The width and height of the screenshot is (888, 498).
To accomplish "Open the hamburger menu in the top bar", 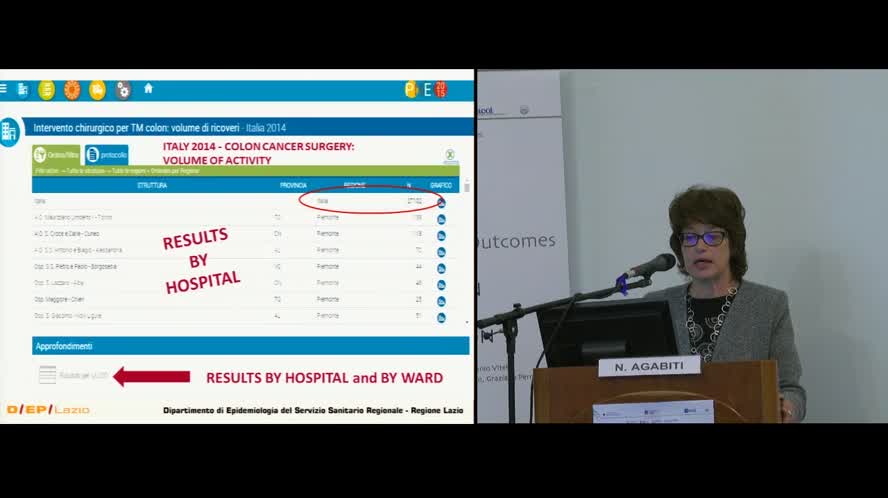I will [x=3, y=88].
